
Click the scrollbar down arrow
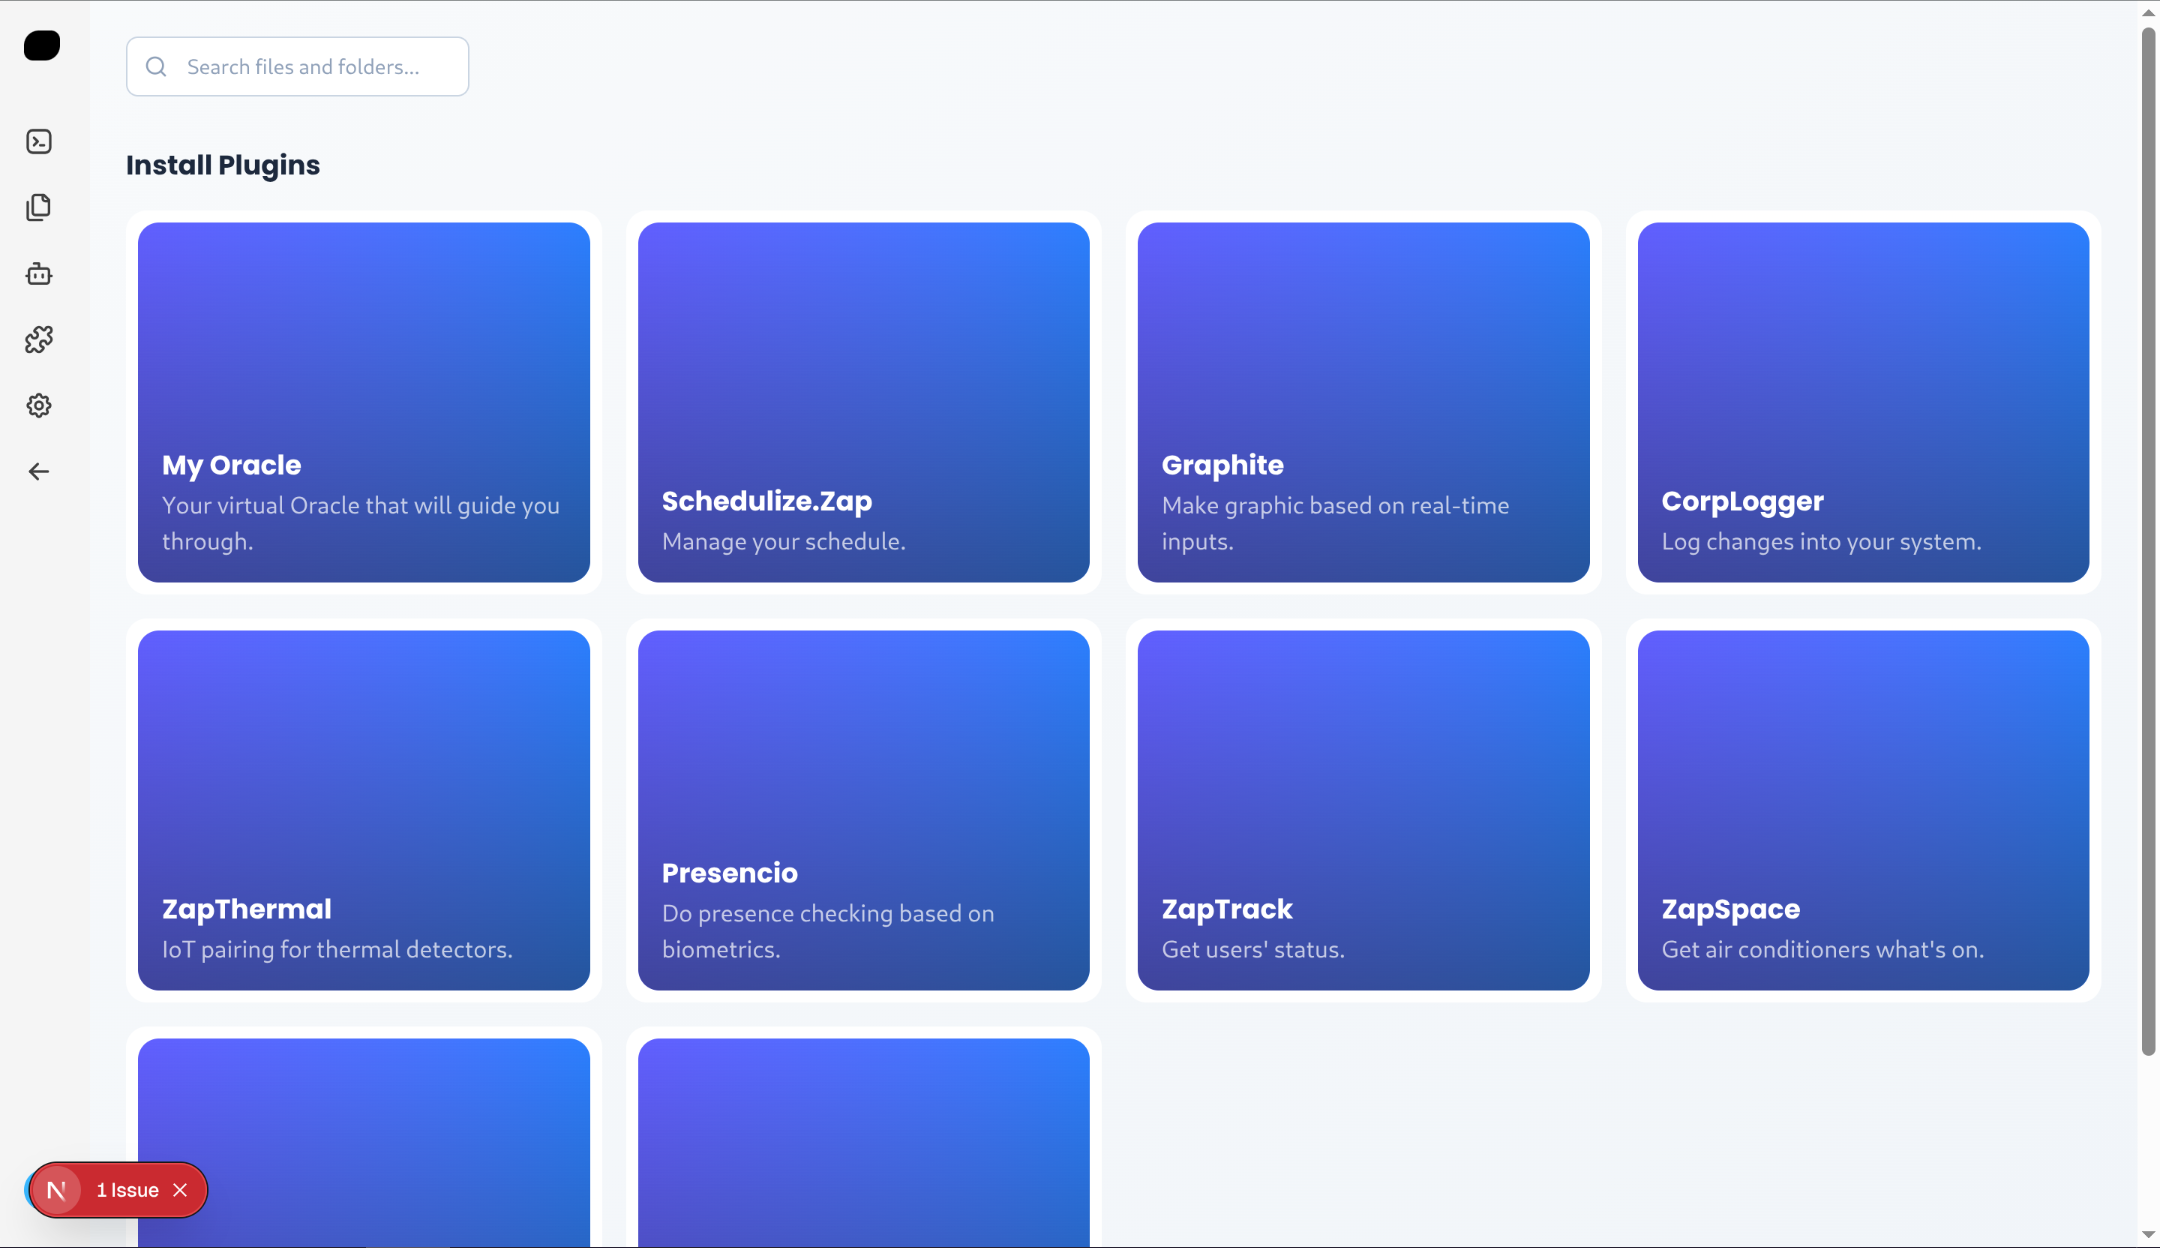tap(2148, 1236)
